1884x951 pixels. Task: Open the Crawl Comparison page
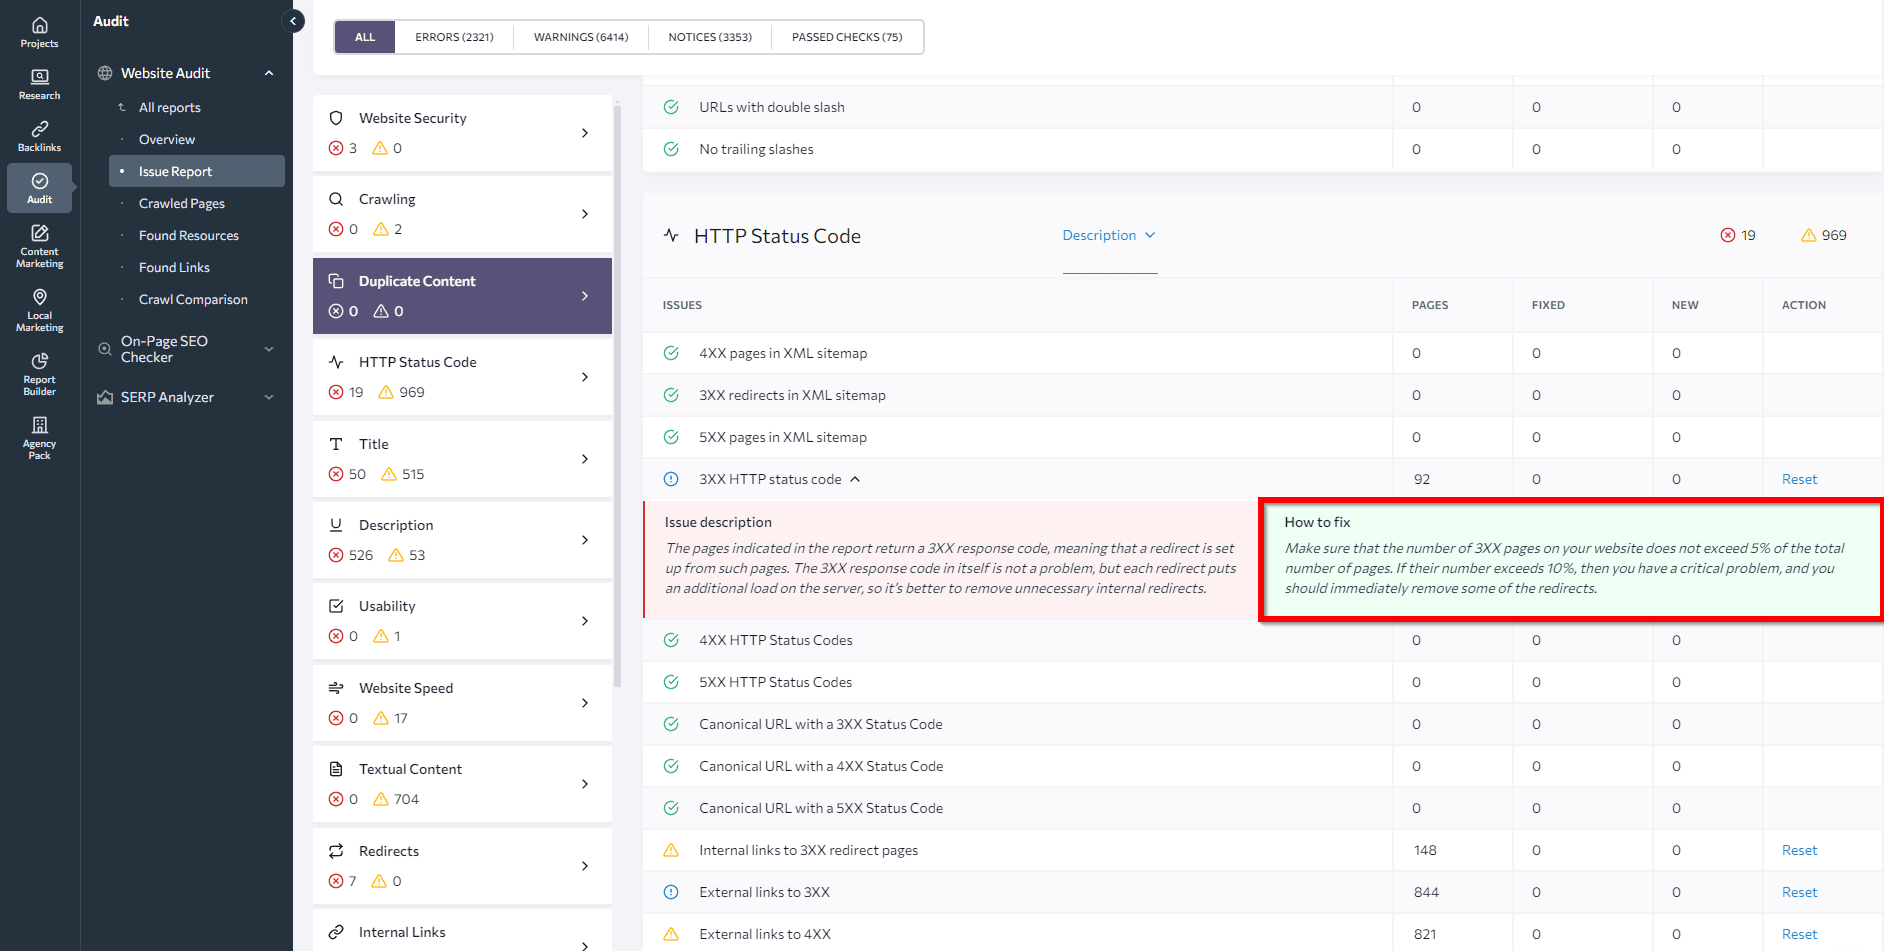pos(192,298)
